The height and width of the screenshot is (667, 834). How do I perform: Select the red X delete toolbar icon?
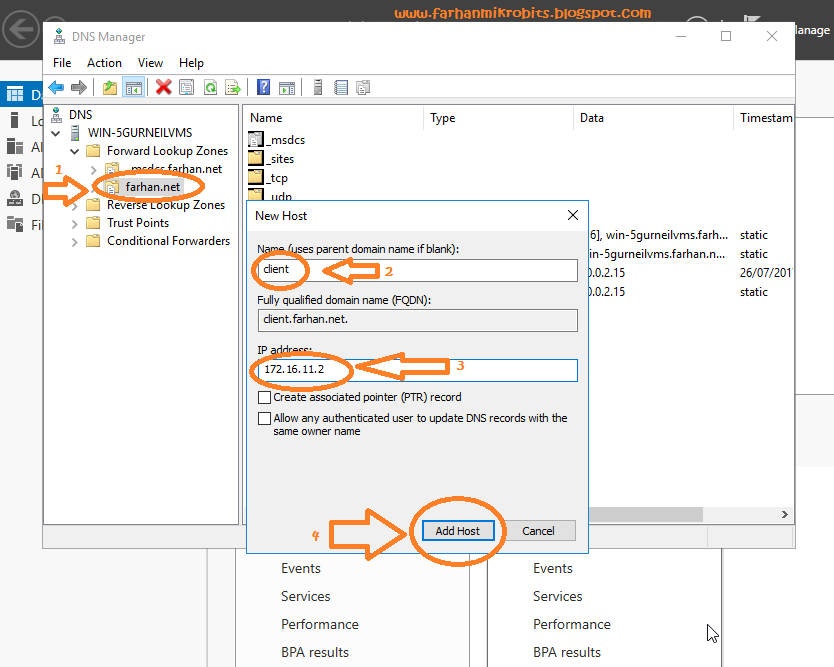163,87
